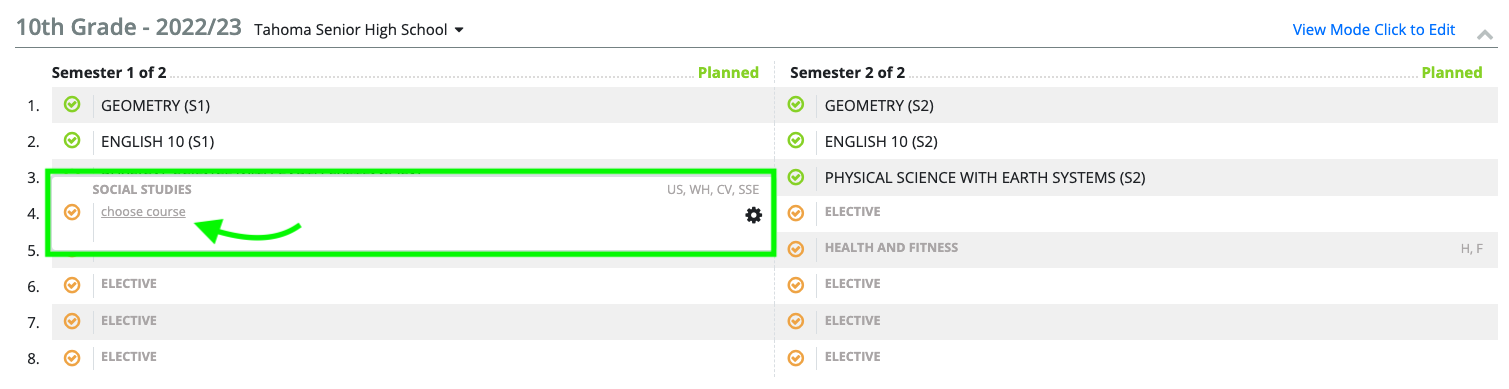1509x389 pixels.
Task: Click green check icon beside GEOMETRY (S1)
Action: click(x=72, y=104)
